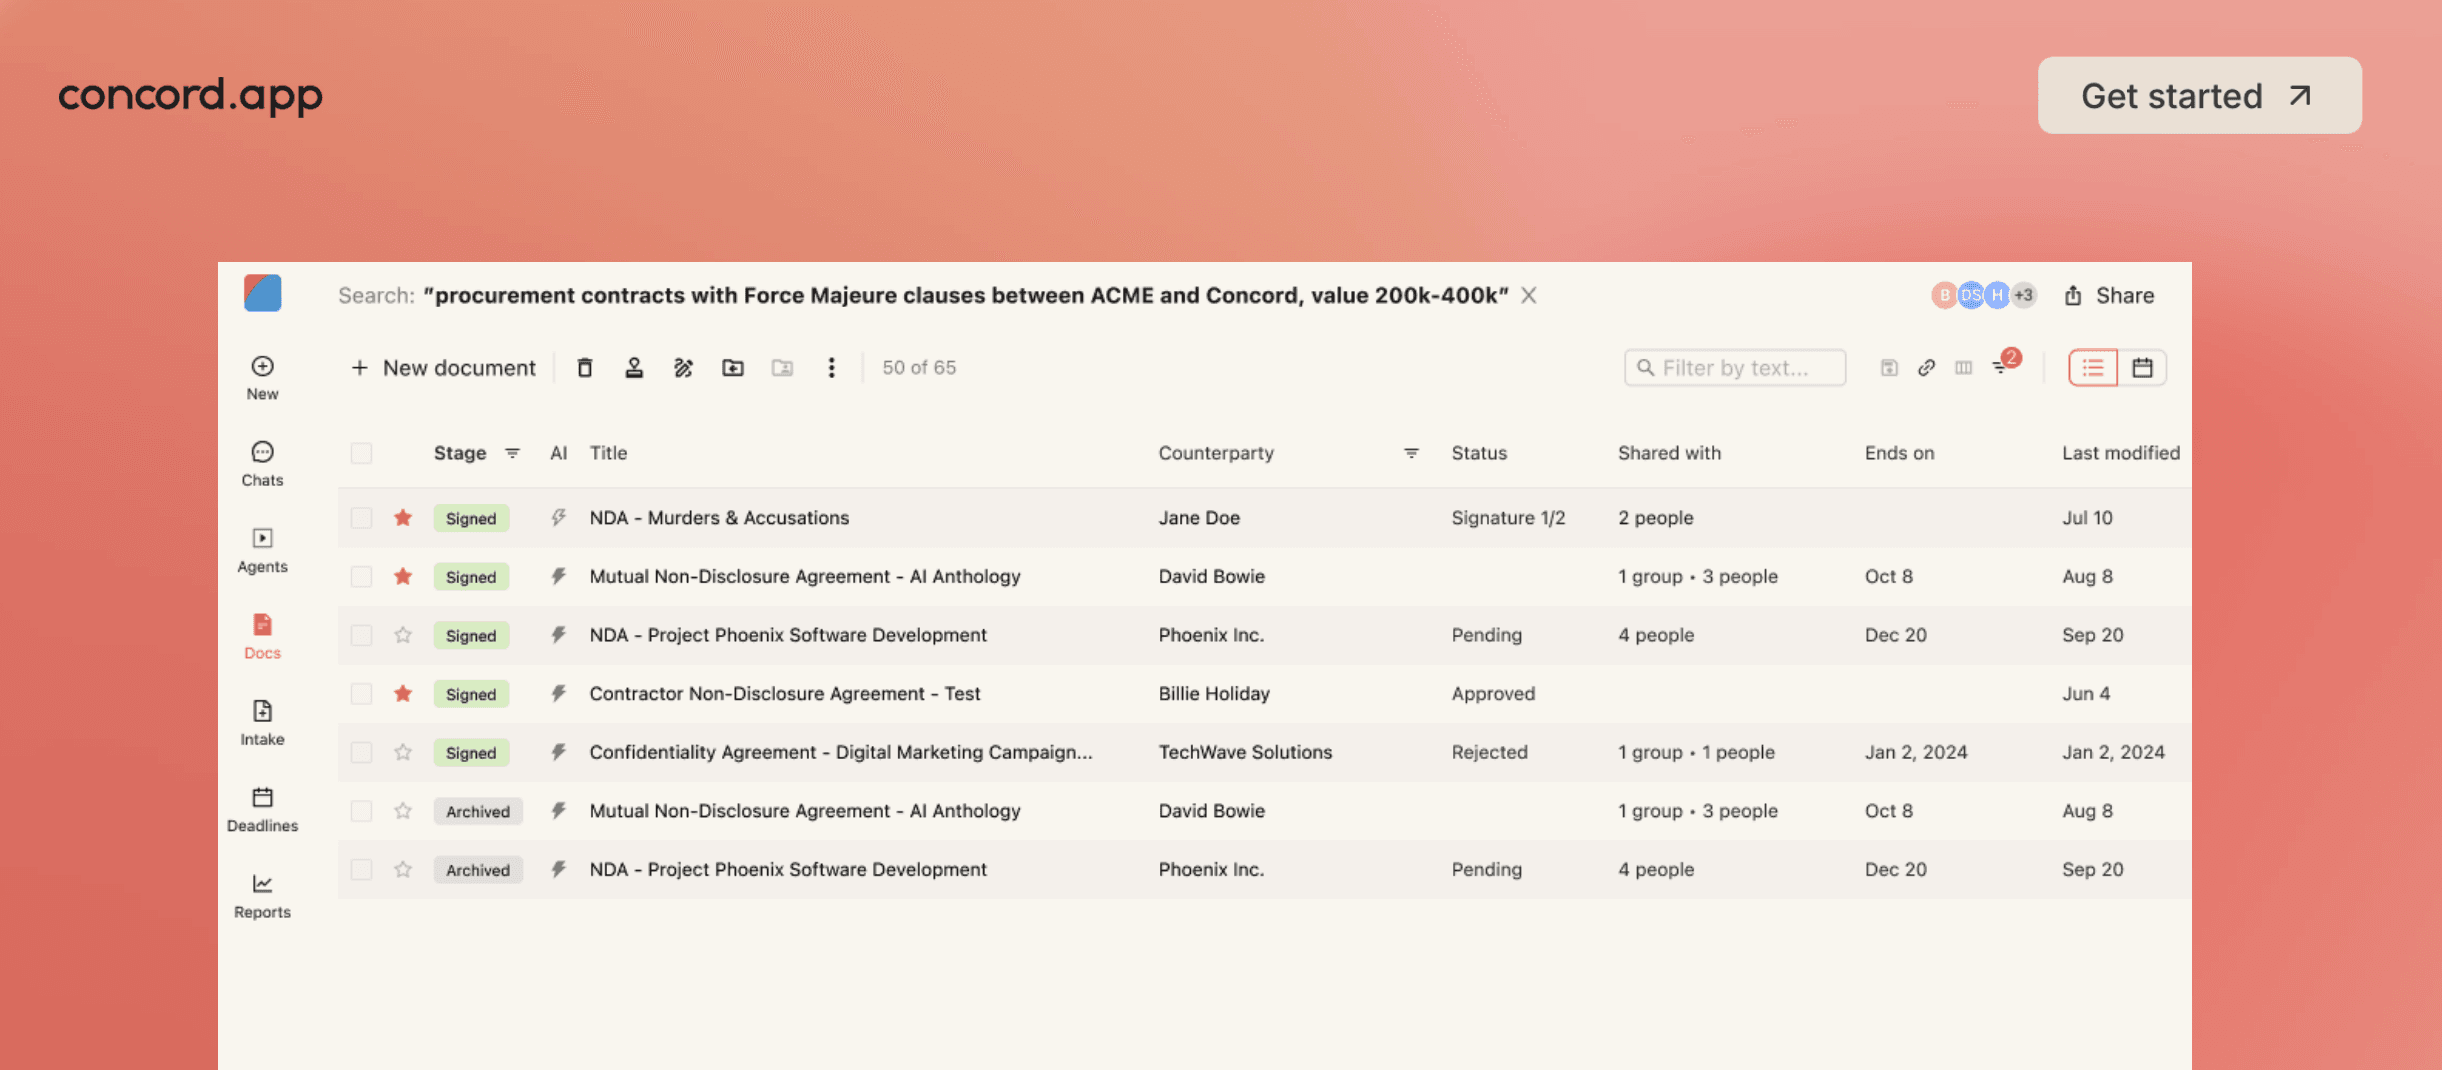Check the Archived Project Phoenix row checkbox
Viewport: 2442px width, 1070px height.
tap(361, 870)
